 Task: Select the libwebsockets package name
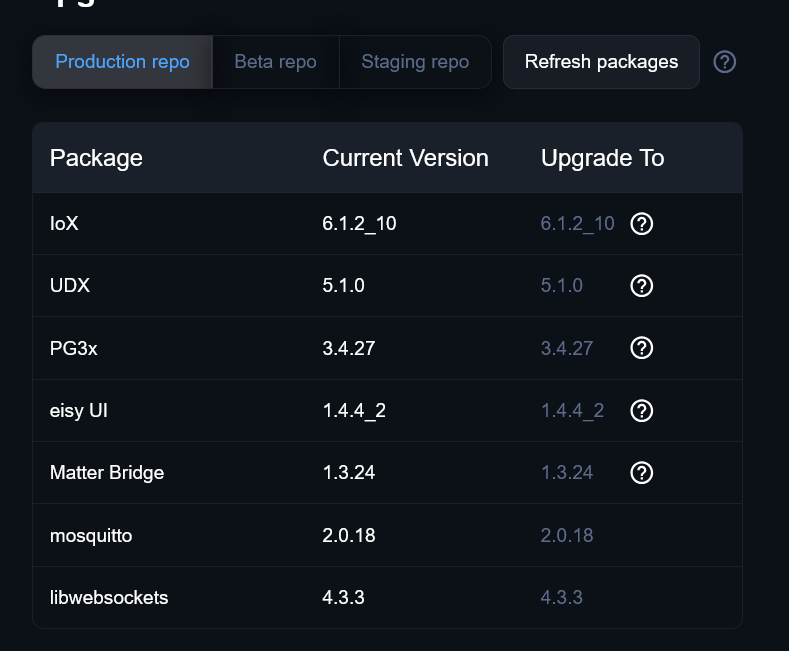pos(109,598)
